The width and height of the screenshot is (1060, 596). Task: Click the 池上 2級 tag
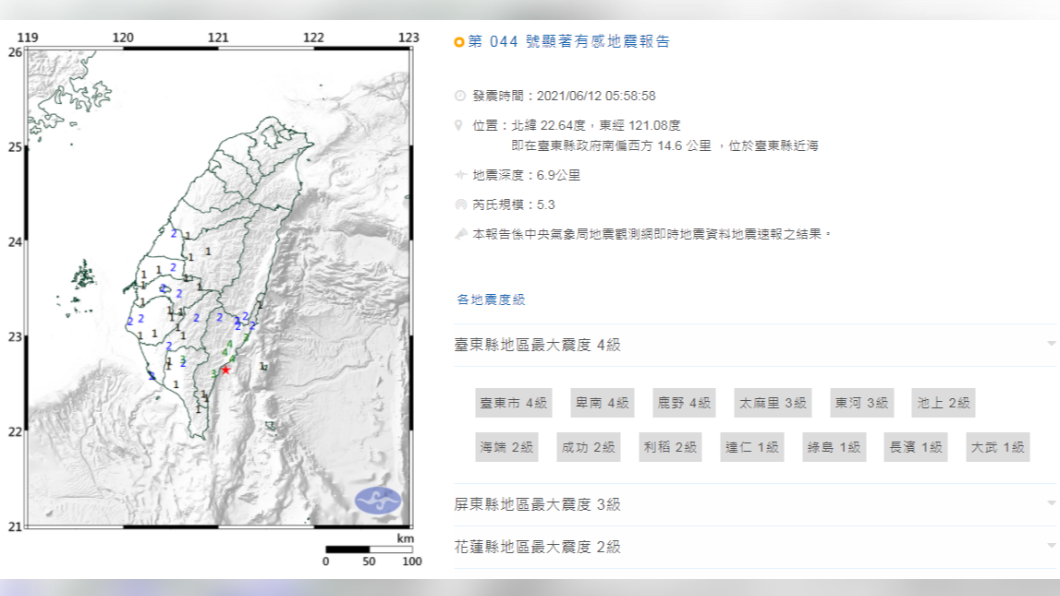click(x=943, y=403)
